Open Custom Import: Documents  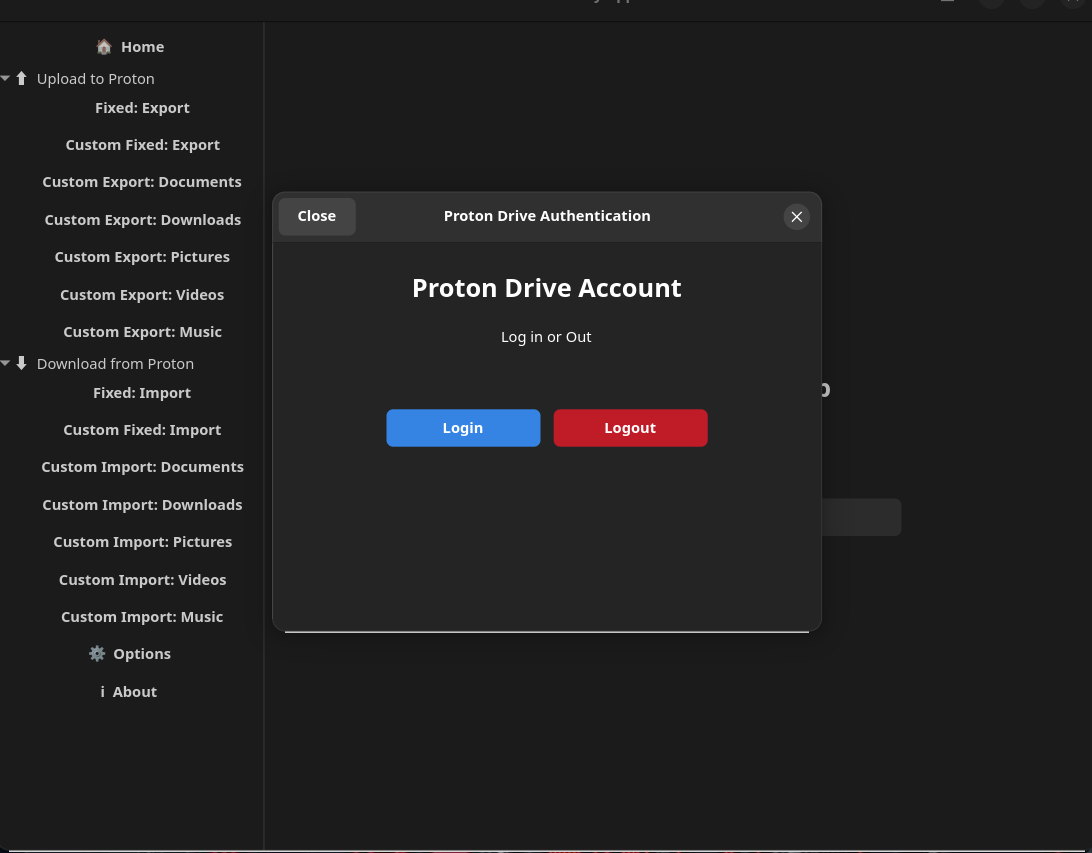(143, 467)
